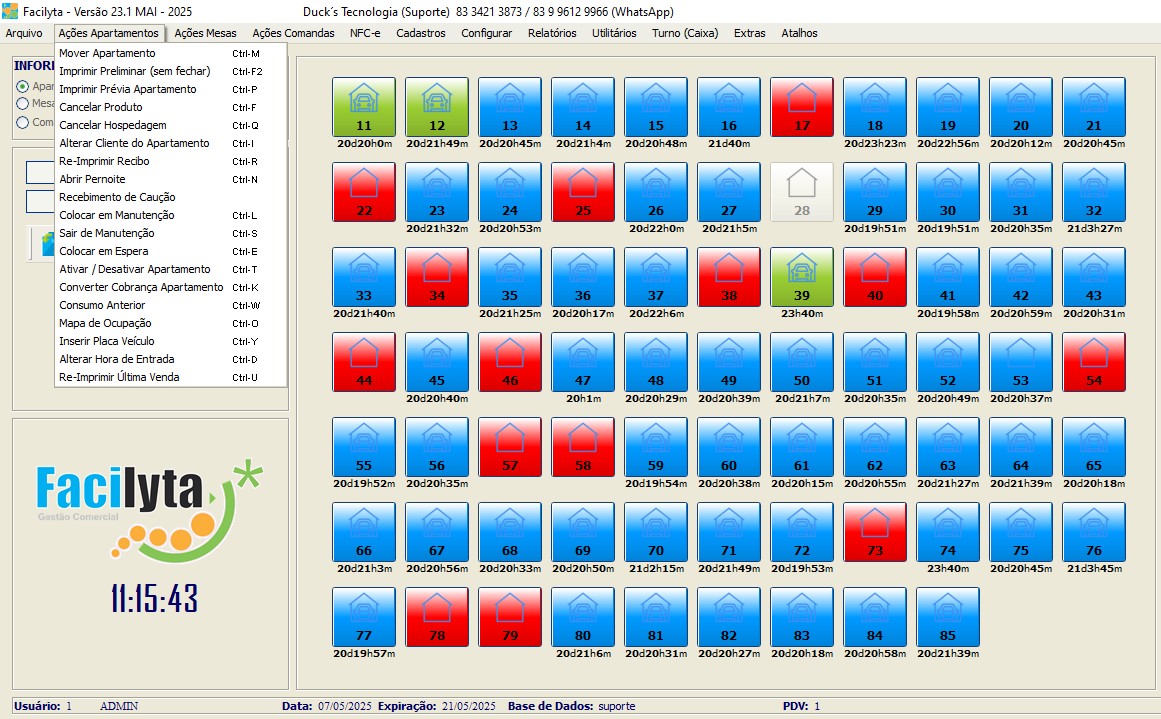
Task: Open green apartment 11 tile
Action: tap(363, 107)
